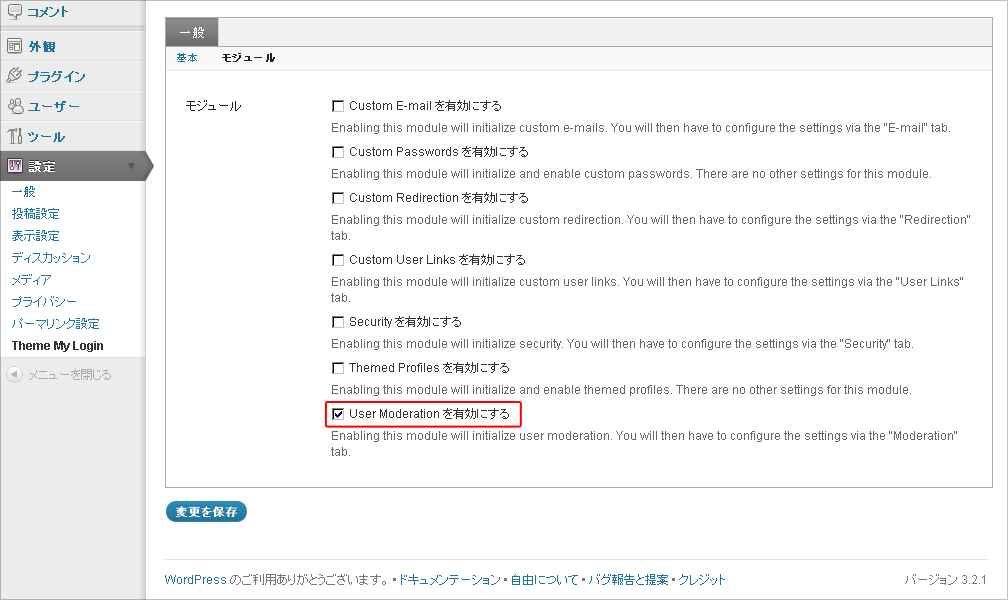The height and width of the screenshot is (600, 1008).
Task: Open the バグ報告と提案 footer link
Action: [628, 579]
